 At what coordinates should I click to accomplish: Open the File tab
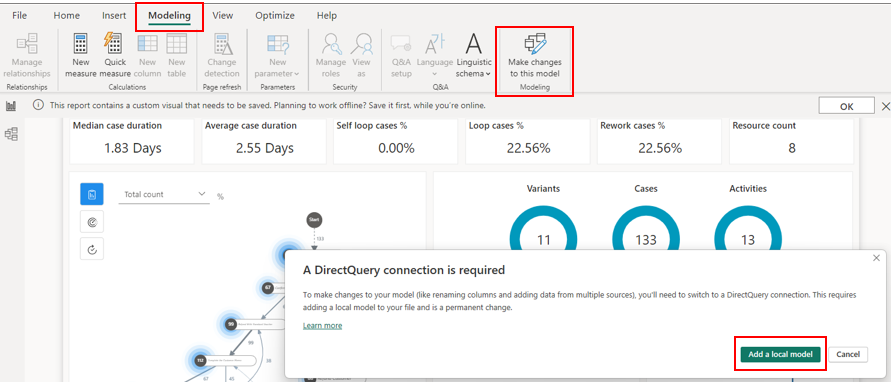coord(19,15)
